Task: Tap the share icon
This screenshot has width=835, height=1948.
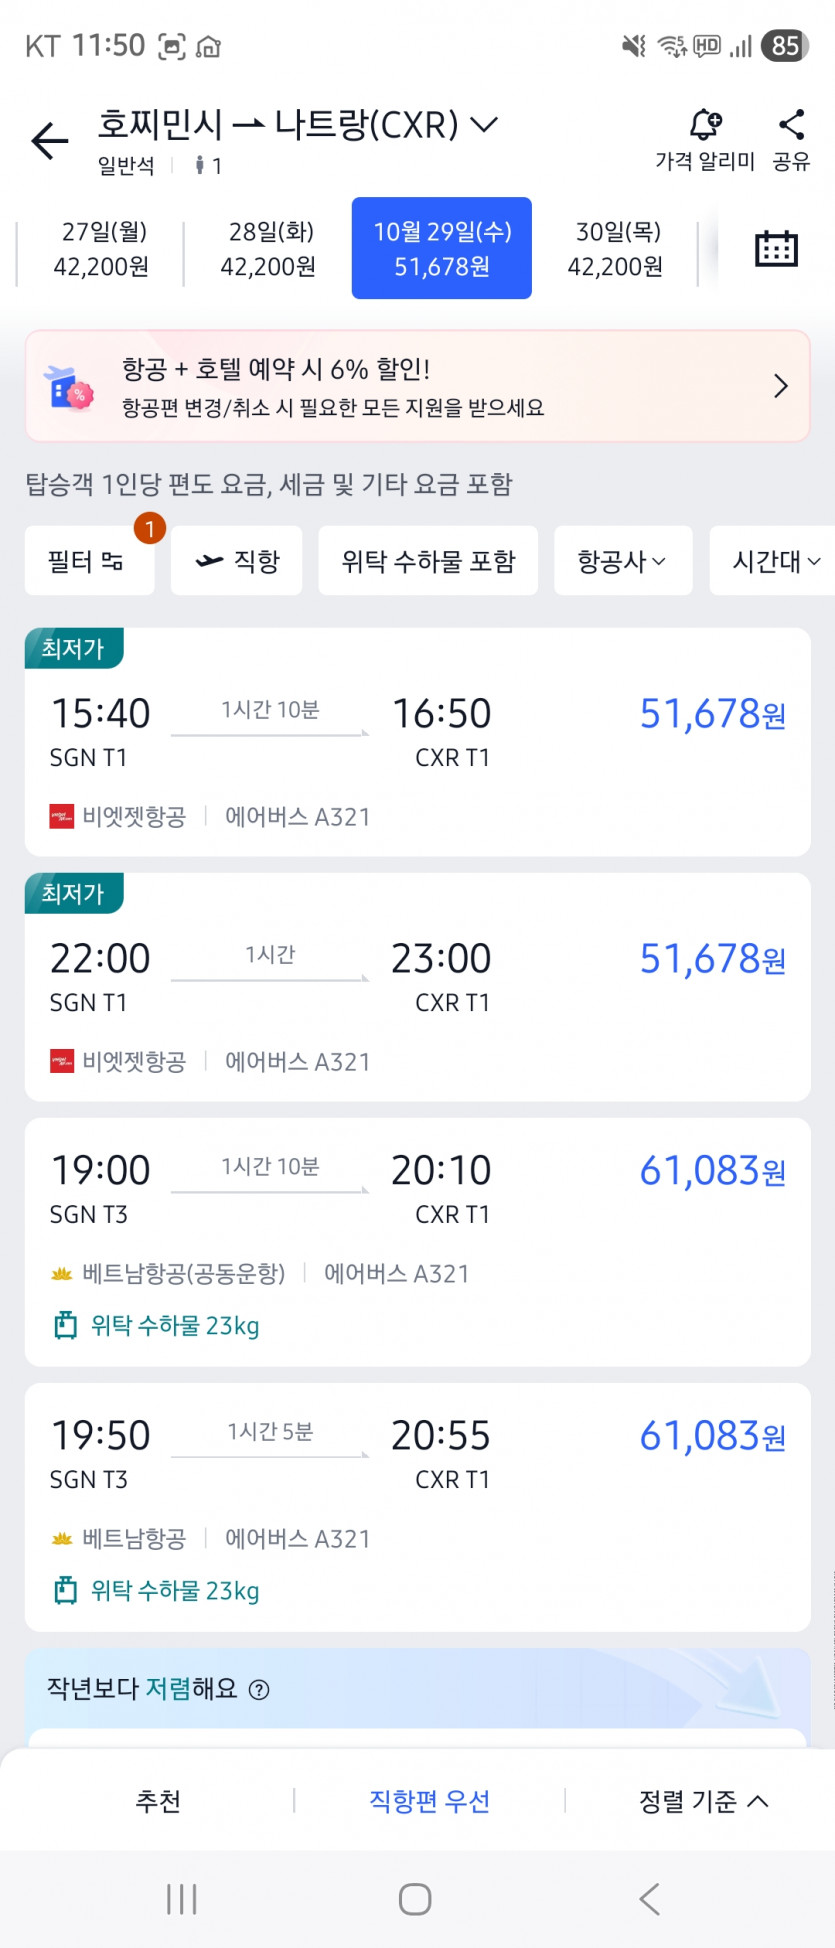Action: [791, 126]
